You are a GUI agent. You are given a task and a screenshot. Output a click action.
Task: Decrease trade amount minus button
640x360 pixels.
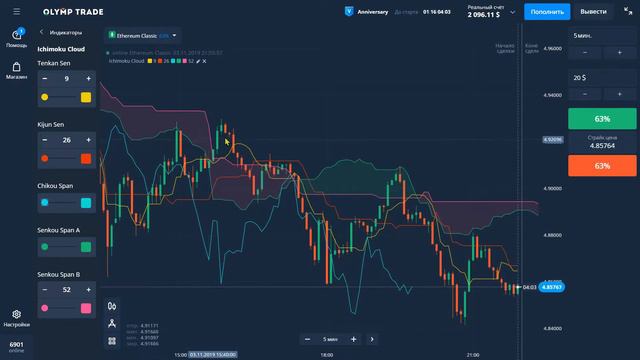click(585, 94)
